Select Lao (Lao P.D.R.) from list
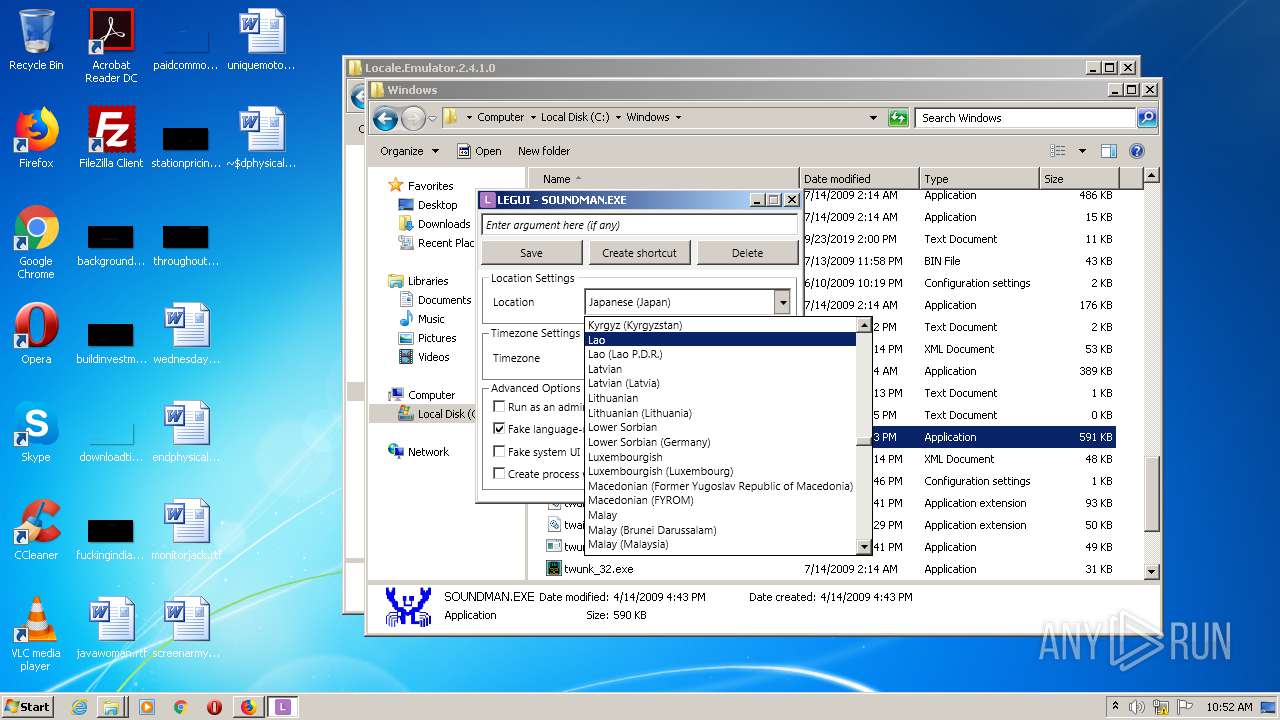Viewport: 1280px width, 720px height. coord(720,354)
